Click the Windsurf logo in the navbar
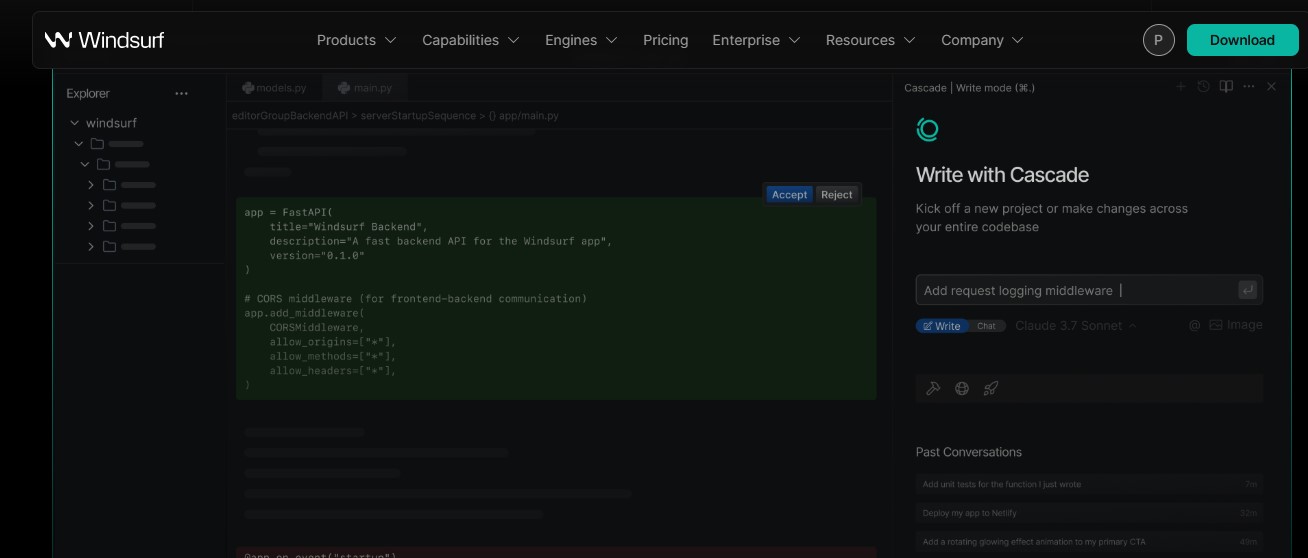Viewport: 1308px width, 558px height. (104, 40)
